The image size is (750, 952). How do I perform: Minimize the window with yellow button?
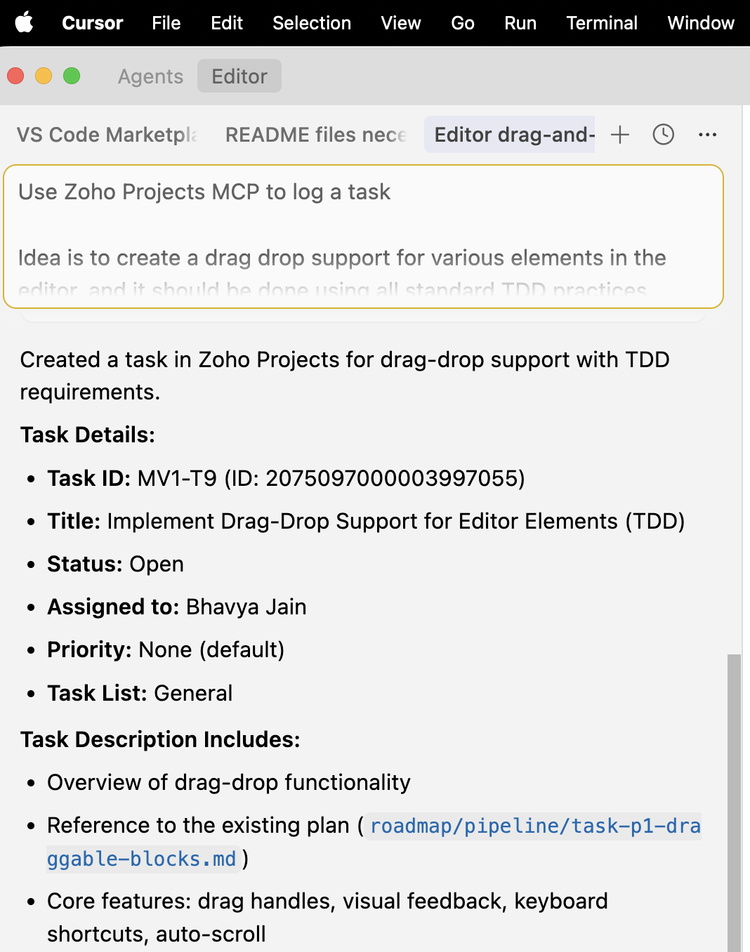[44, 76]
